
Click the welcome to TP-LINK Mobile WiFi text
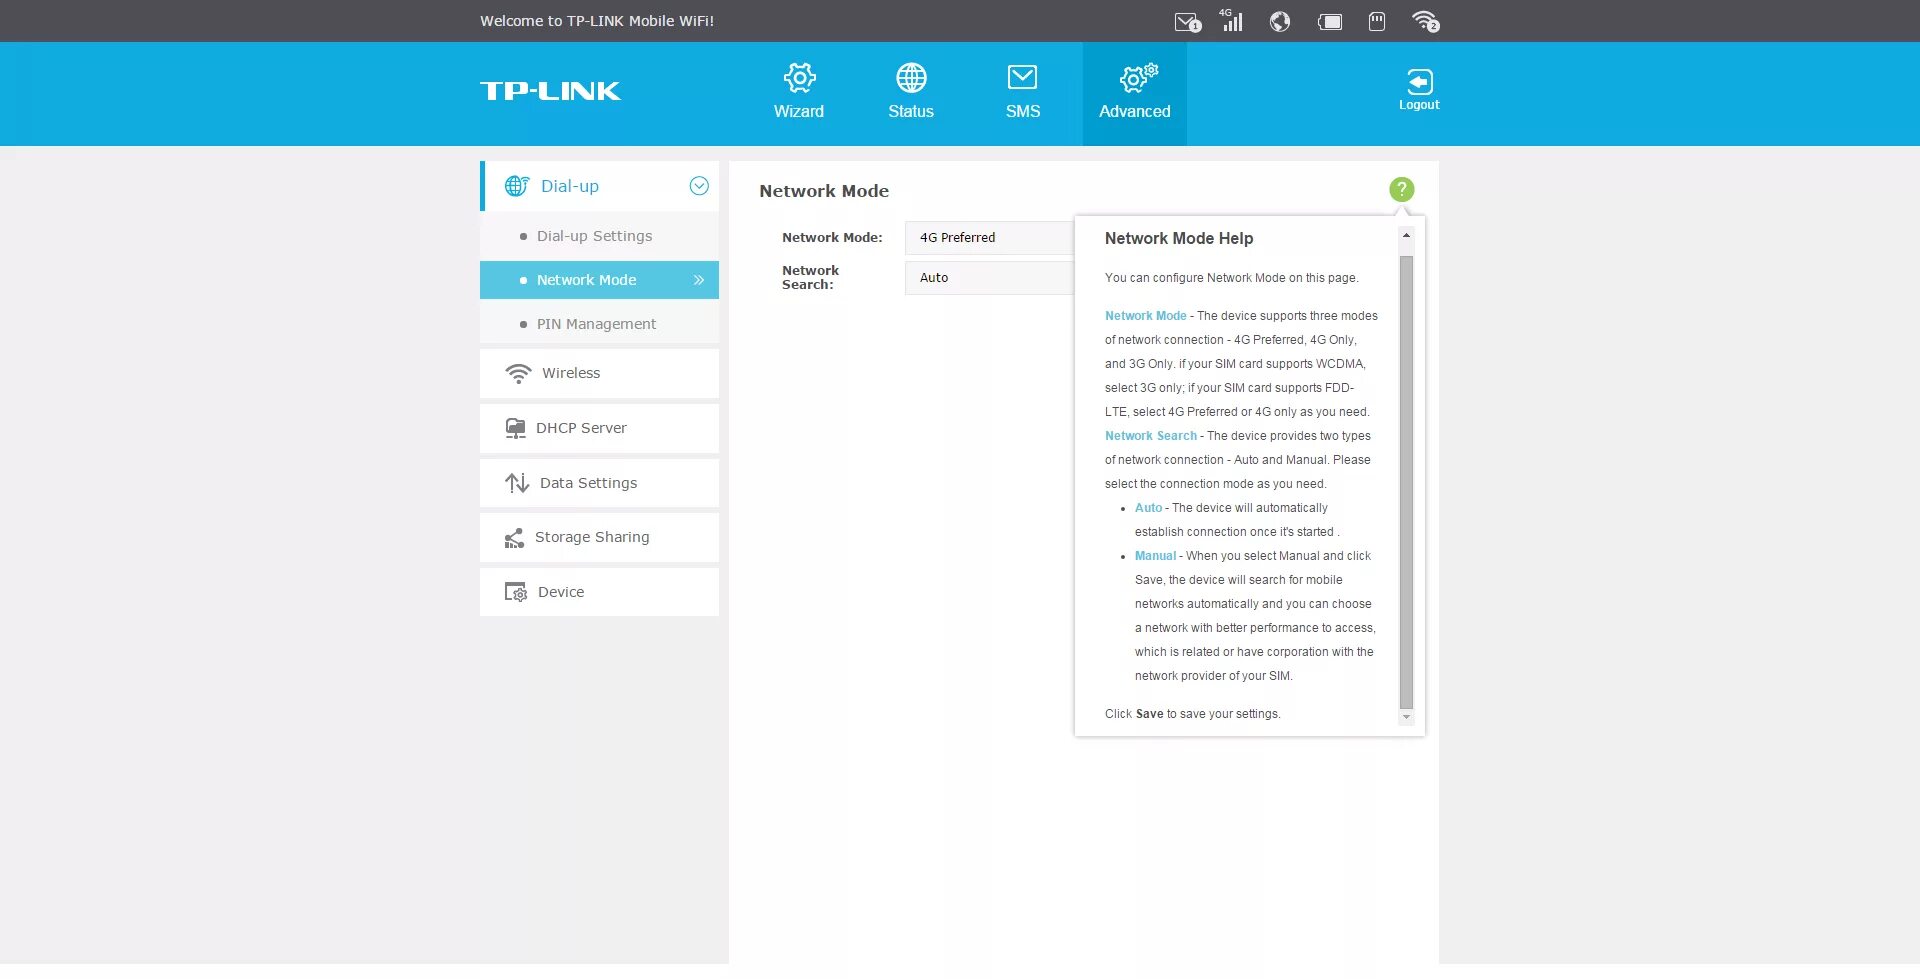coord(597,21)
